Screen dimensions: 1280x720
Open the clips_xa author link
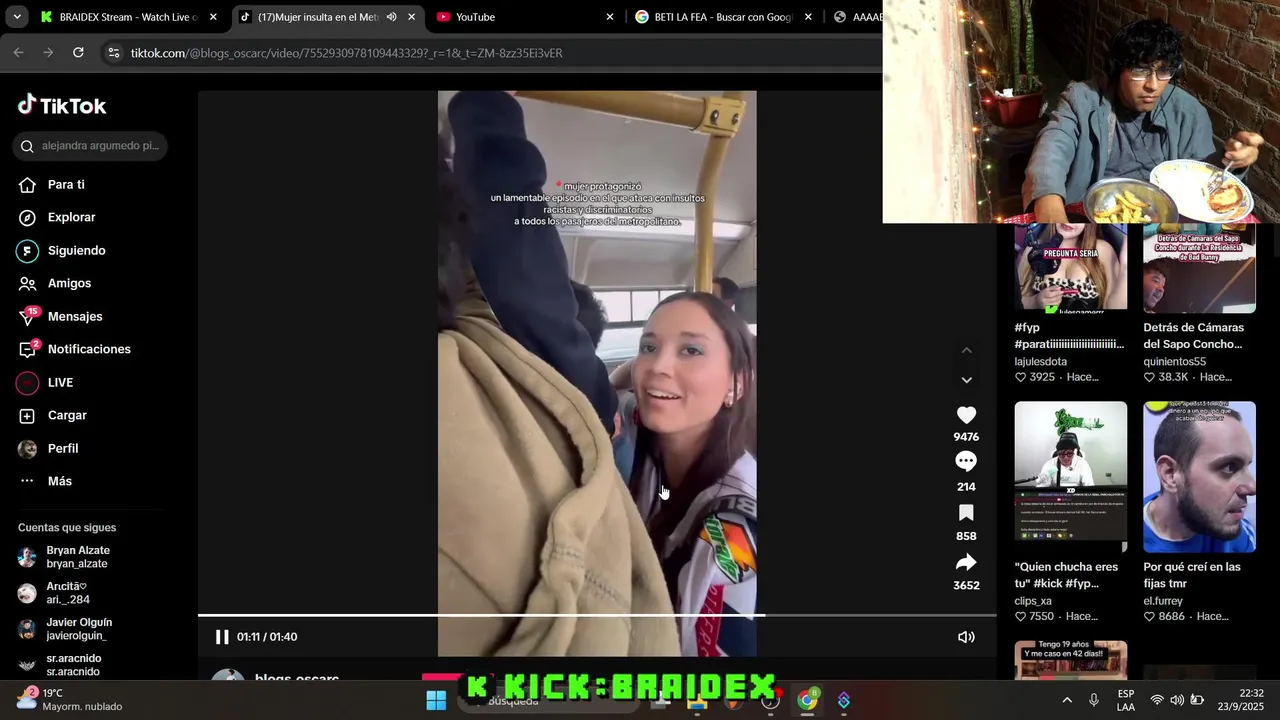click(1033, 601)
